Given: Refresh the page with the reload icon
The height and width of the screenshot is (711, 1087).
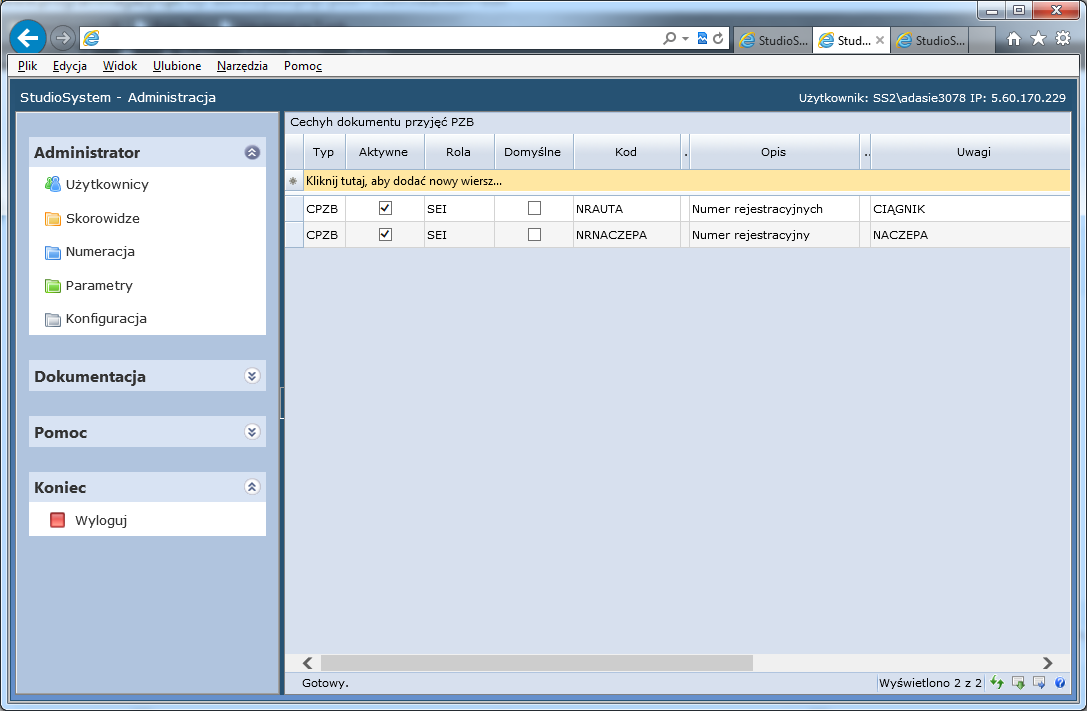Looking at the screenshot, I should click(x=718, y=39).
